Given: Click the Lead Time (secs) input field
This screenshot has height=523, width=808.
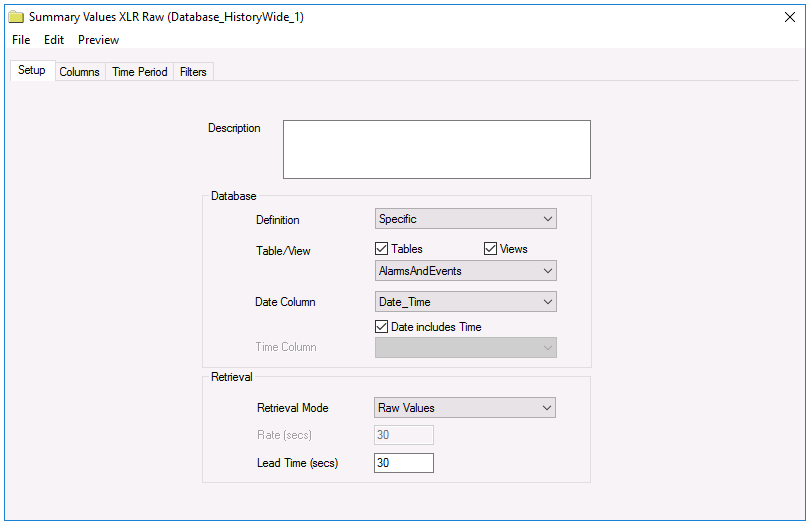Looking at the screenshot, I should click(403, 463).
